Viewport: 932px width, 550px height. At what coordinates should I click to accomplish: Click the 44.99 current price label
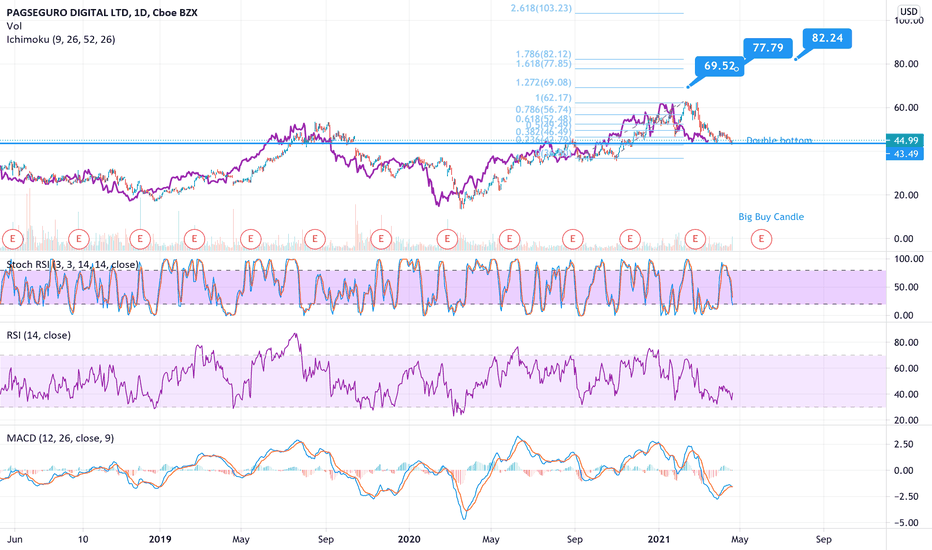pyautogui.click(x=905, y=141)
